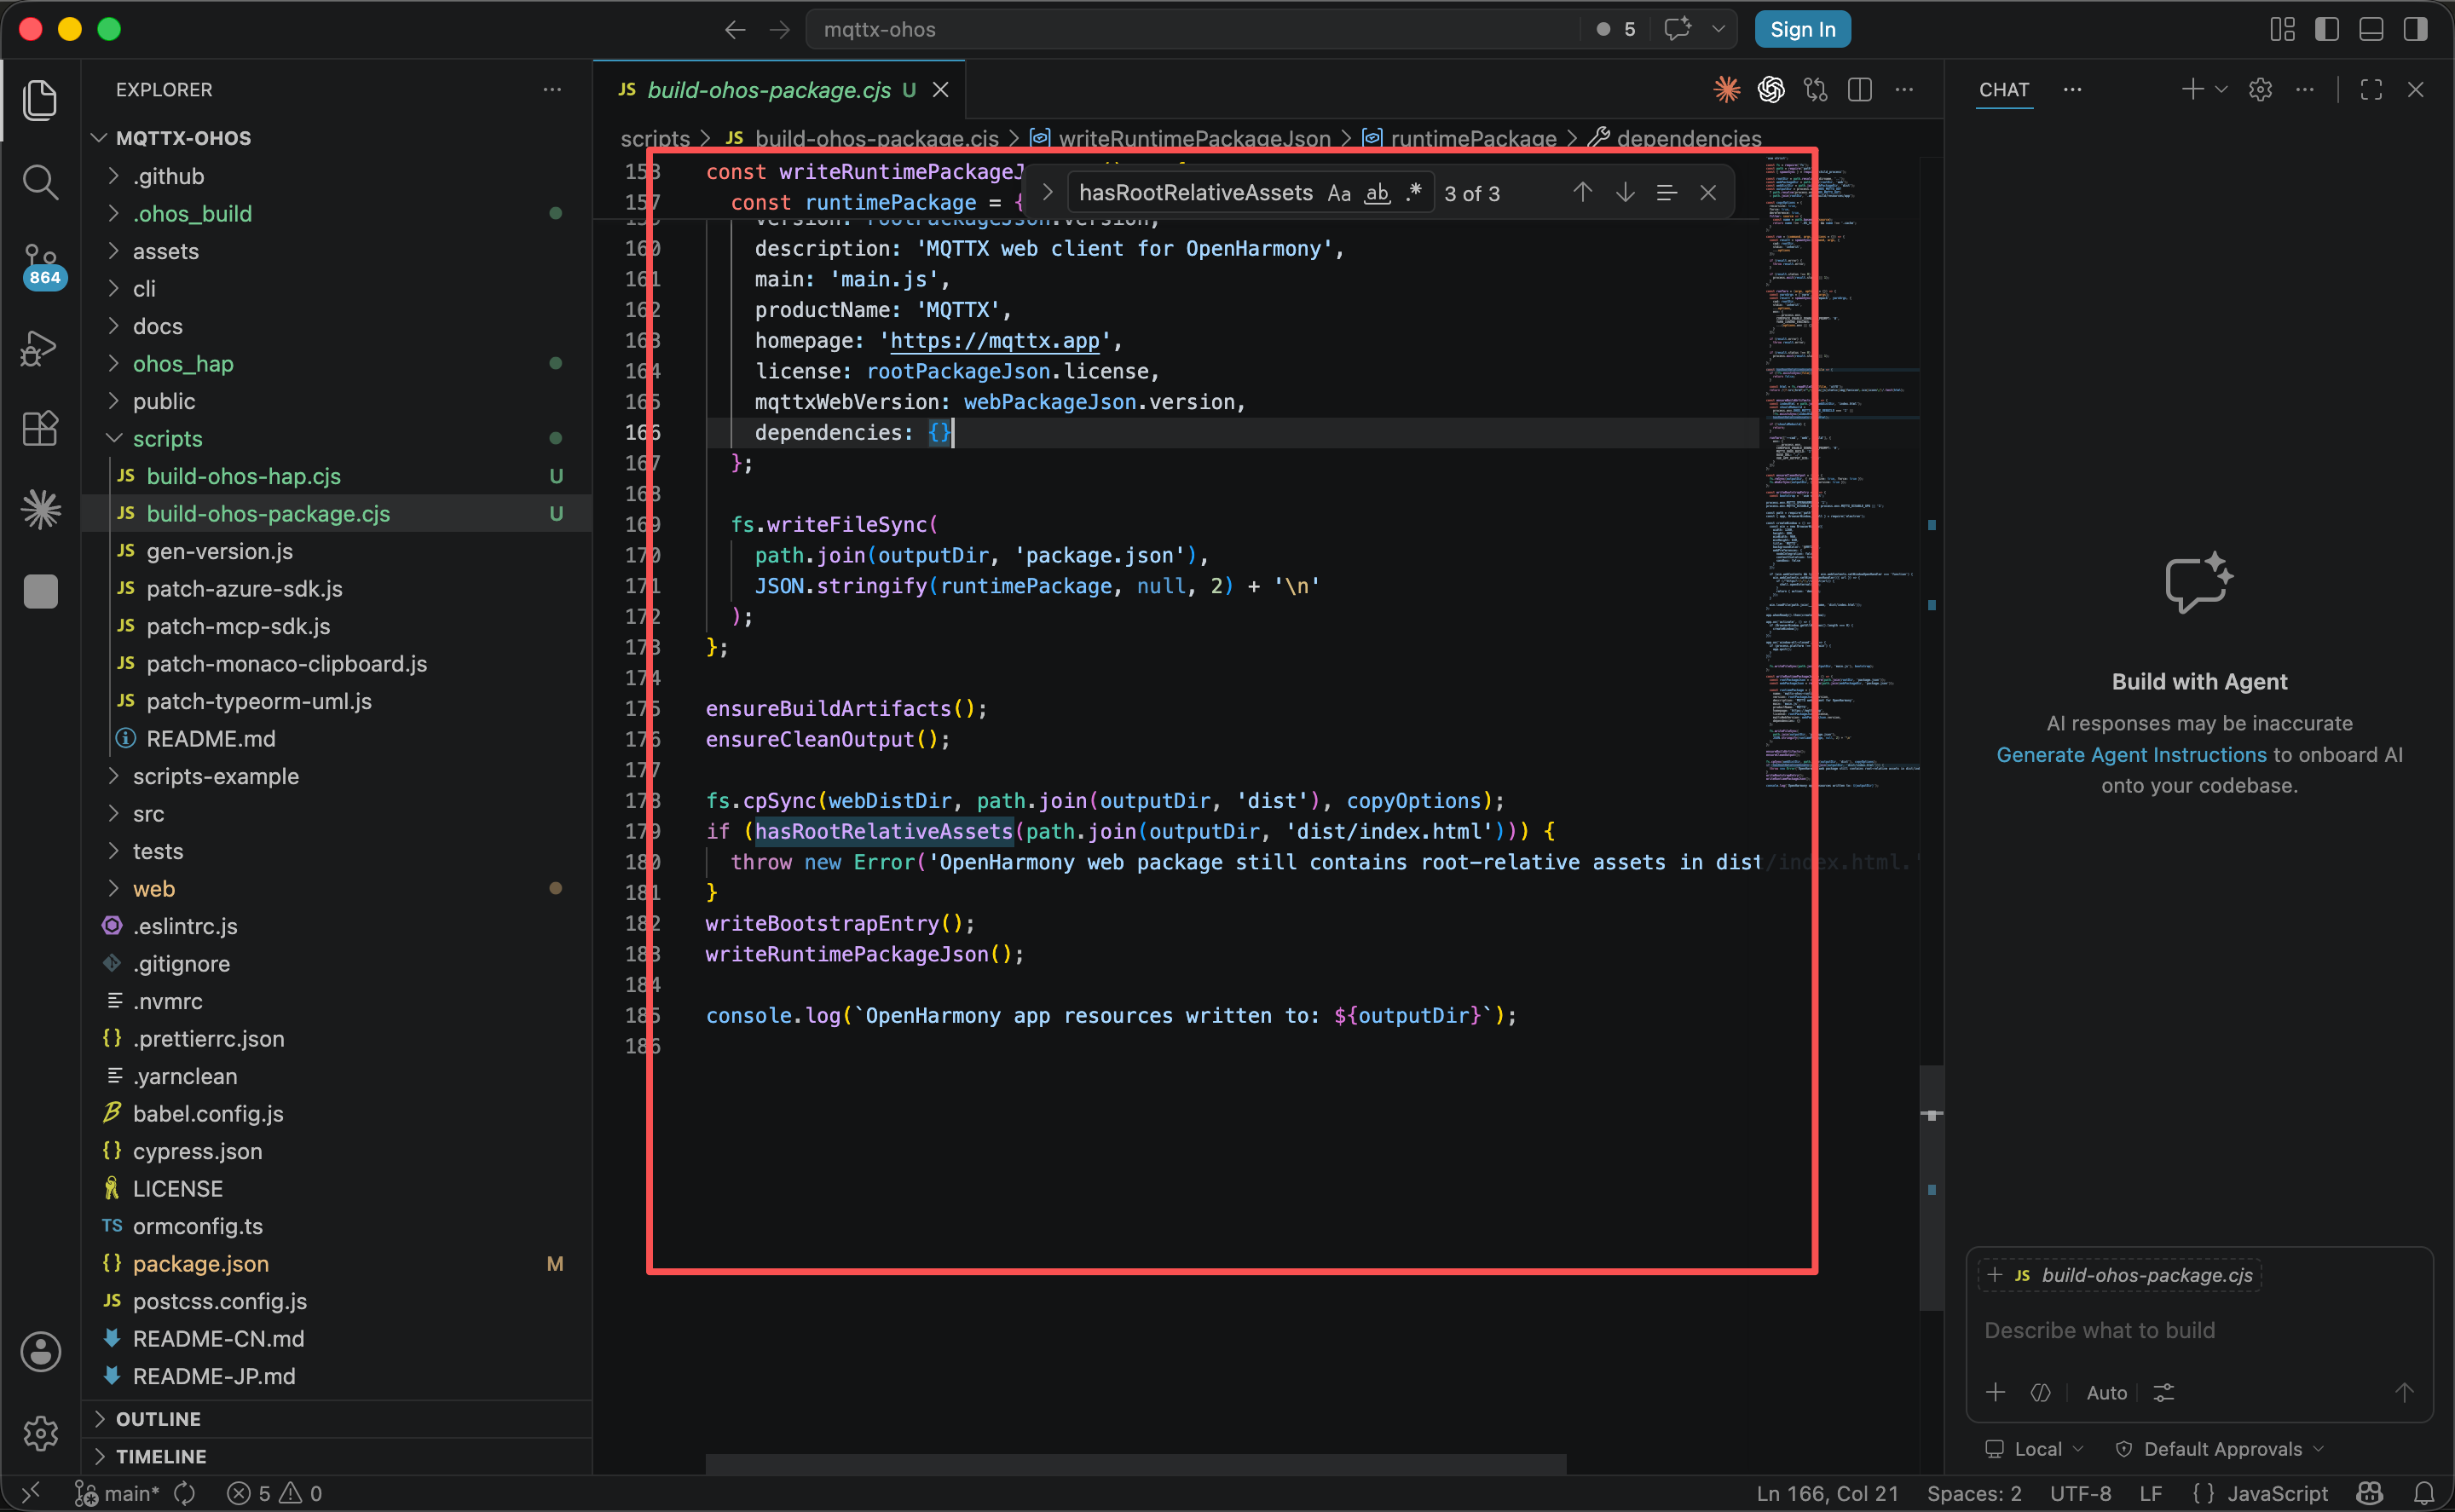Click the main branch in status bar

tap(118, 1493)
